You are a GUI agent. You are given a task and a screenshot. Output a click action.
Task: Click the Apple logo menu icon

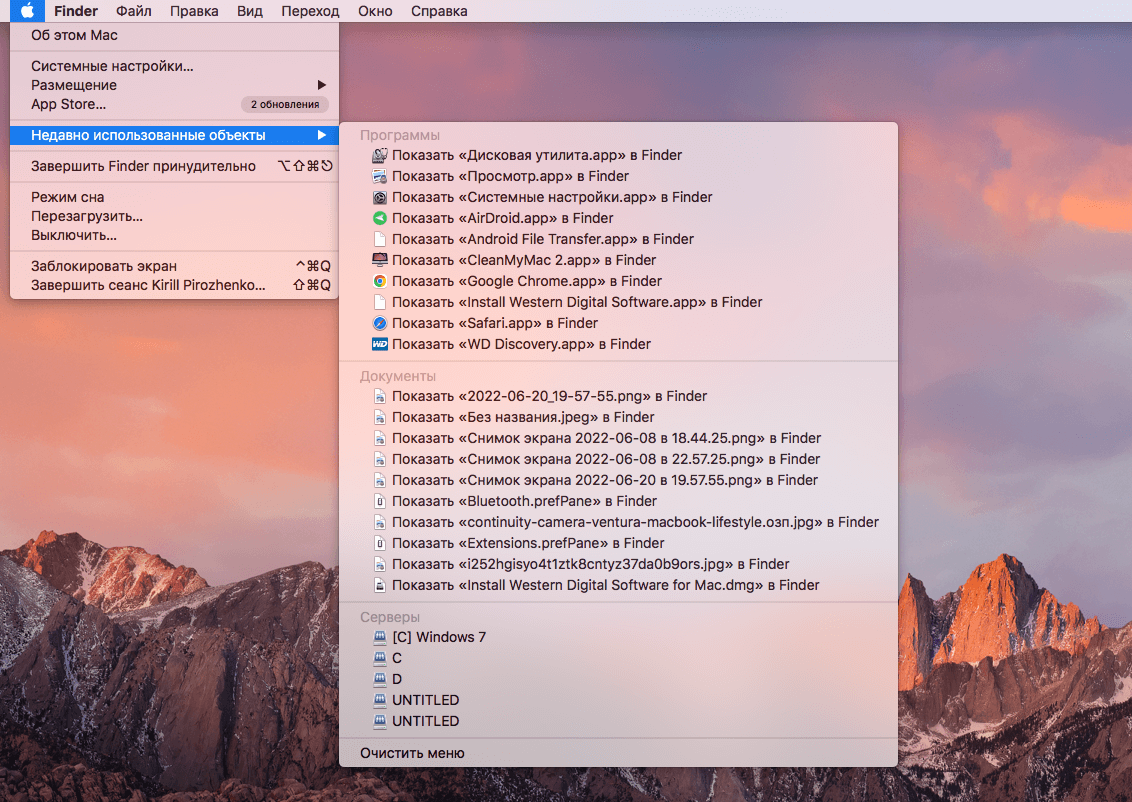coord(27,11)
